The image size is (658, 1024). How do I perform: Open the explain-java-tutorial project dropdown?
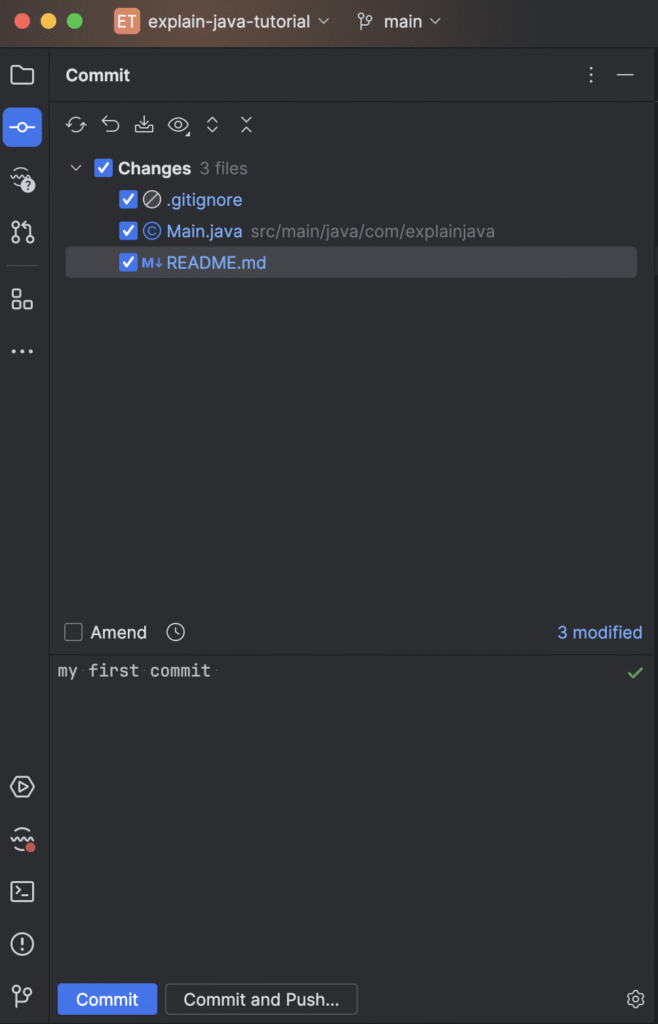click(x=226, y=21)
